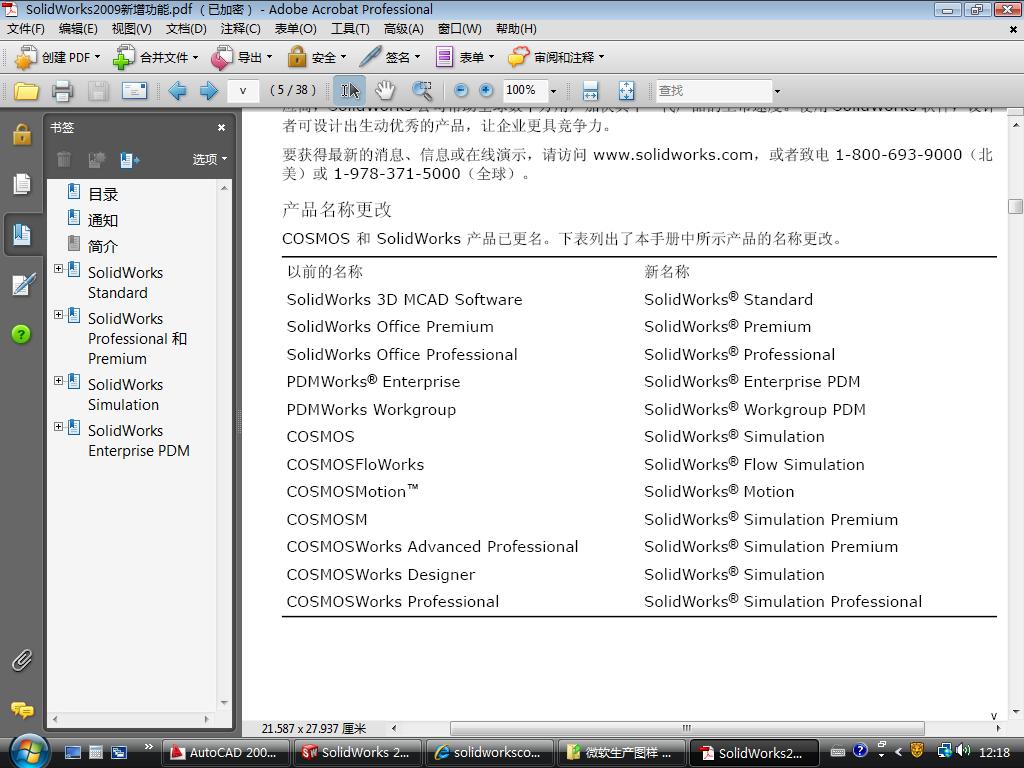Switch to solidworksco... browser taskbar window
Screen dimensions: 1024x768
(x=490, y=752)
